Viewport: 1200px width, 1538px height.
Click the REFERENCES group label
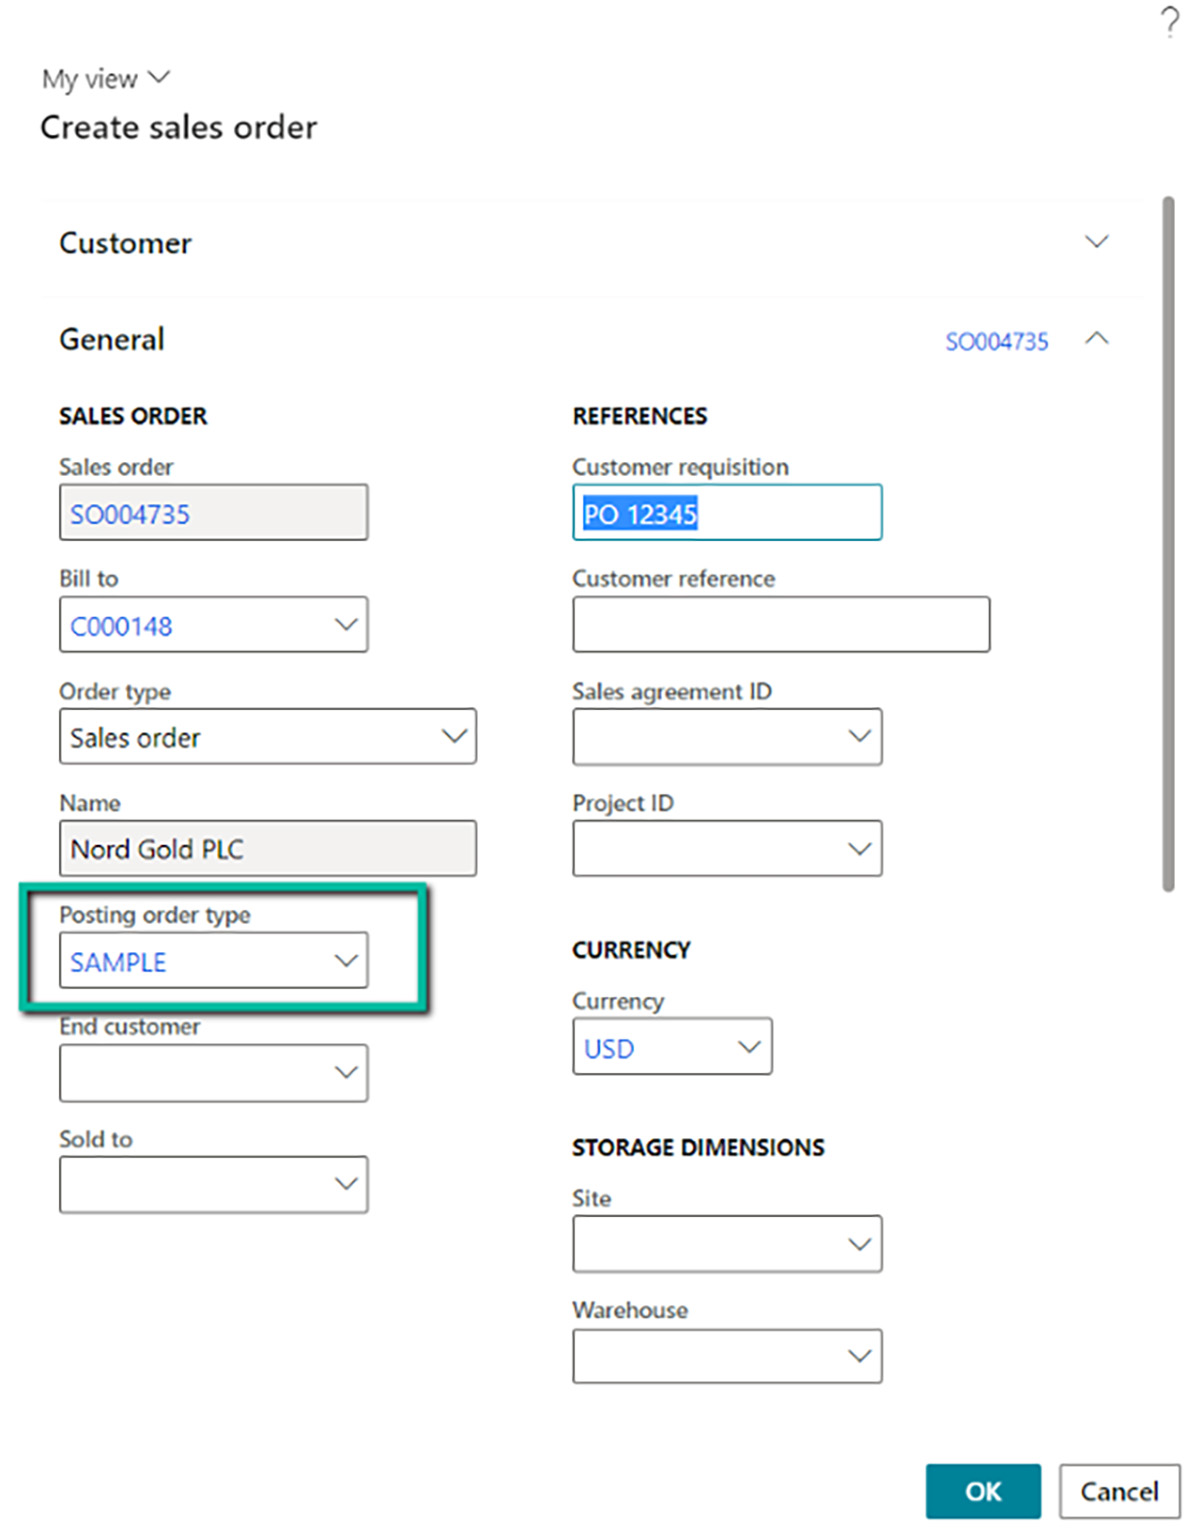(640, 416)
